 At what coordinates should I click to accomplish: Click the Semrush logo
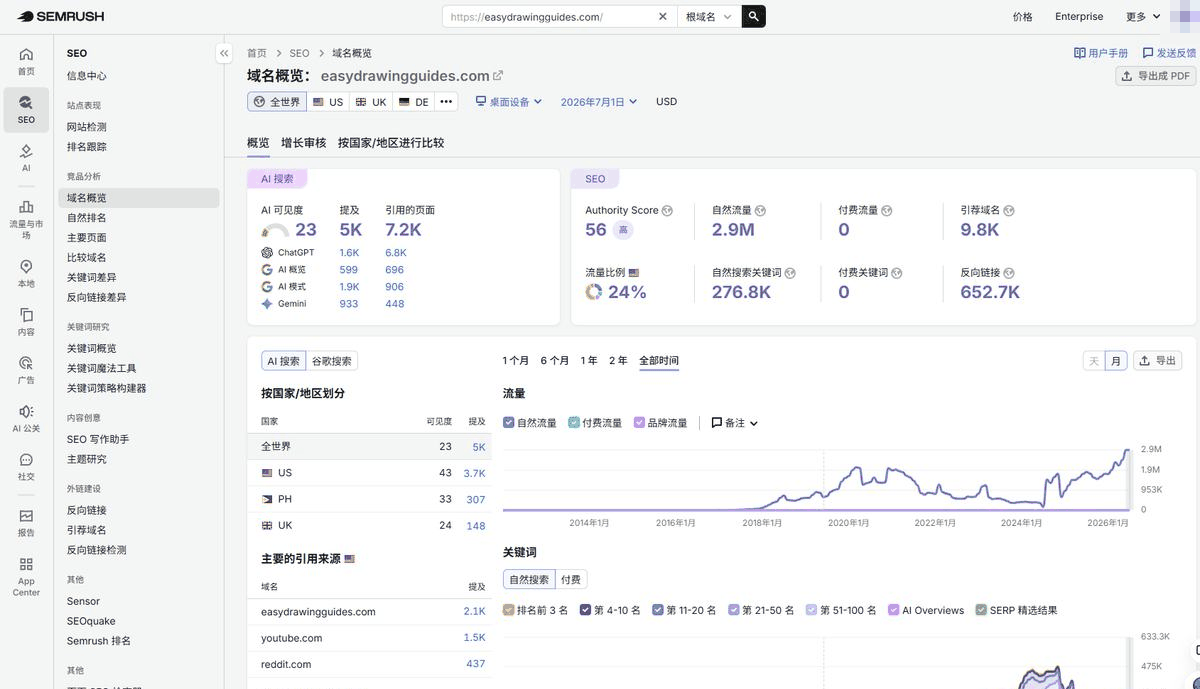pos(60,17)
